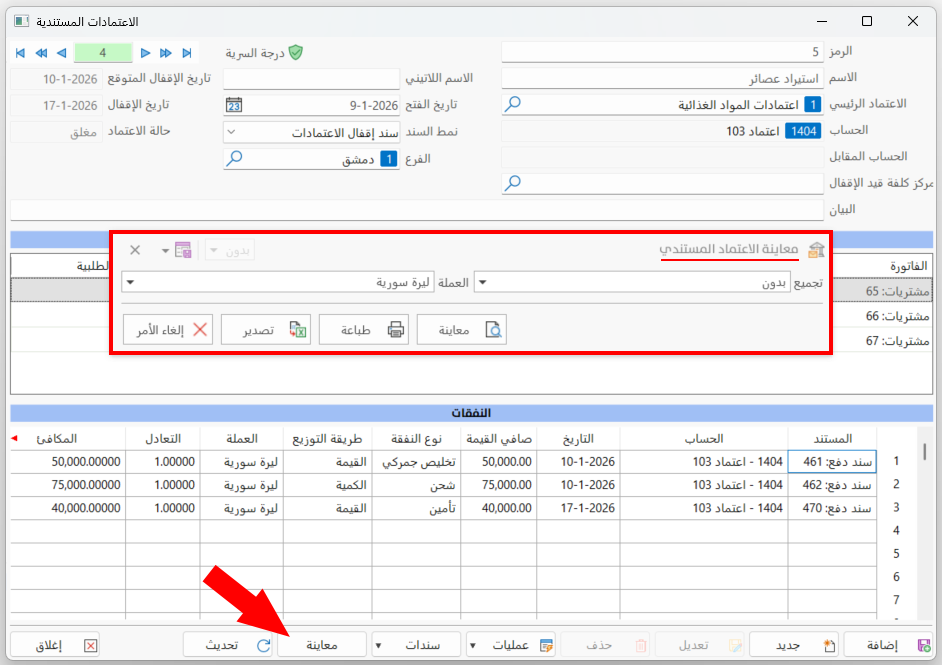Click the record number box showing 4
Screen dimensions: 942x665
(x=103, y=53)
